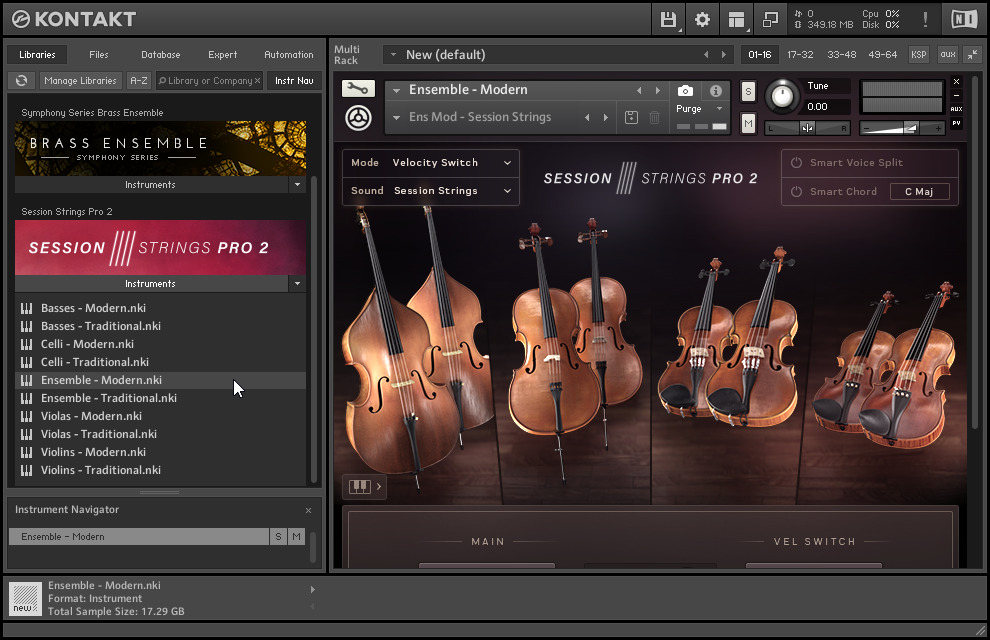Click the NI logo button
This screenshot has width=990, height=640.
[963, 20]
